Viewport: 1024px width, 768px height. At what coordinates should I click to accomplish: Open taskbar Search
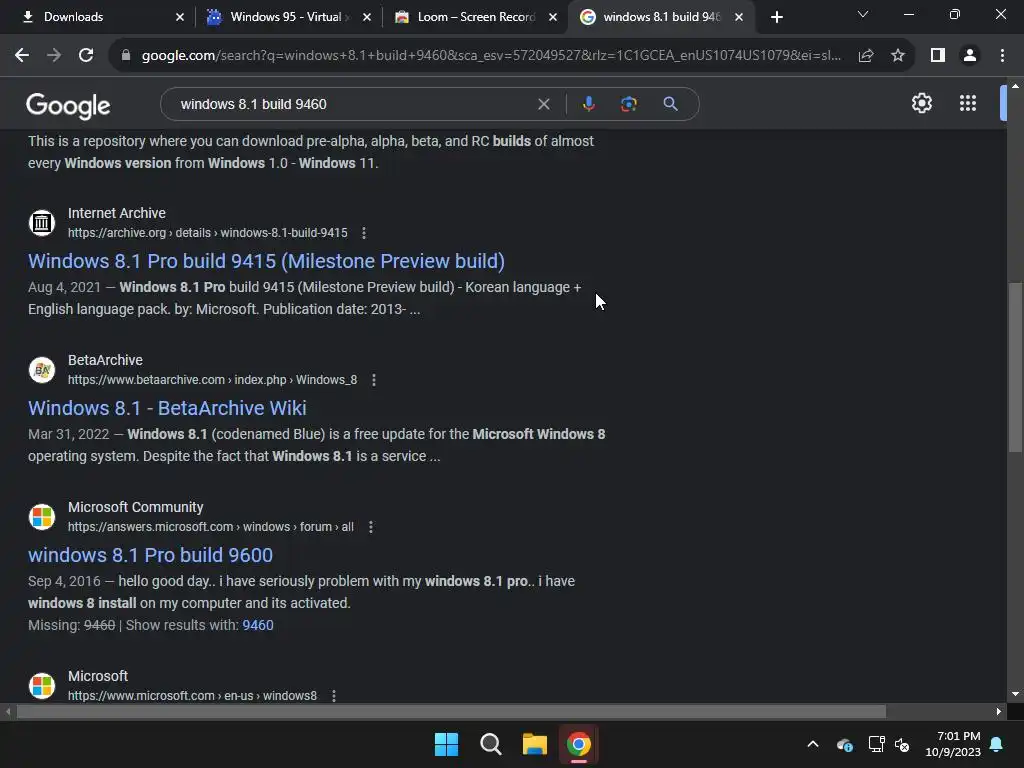click(x=490, y=744)
